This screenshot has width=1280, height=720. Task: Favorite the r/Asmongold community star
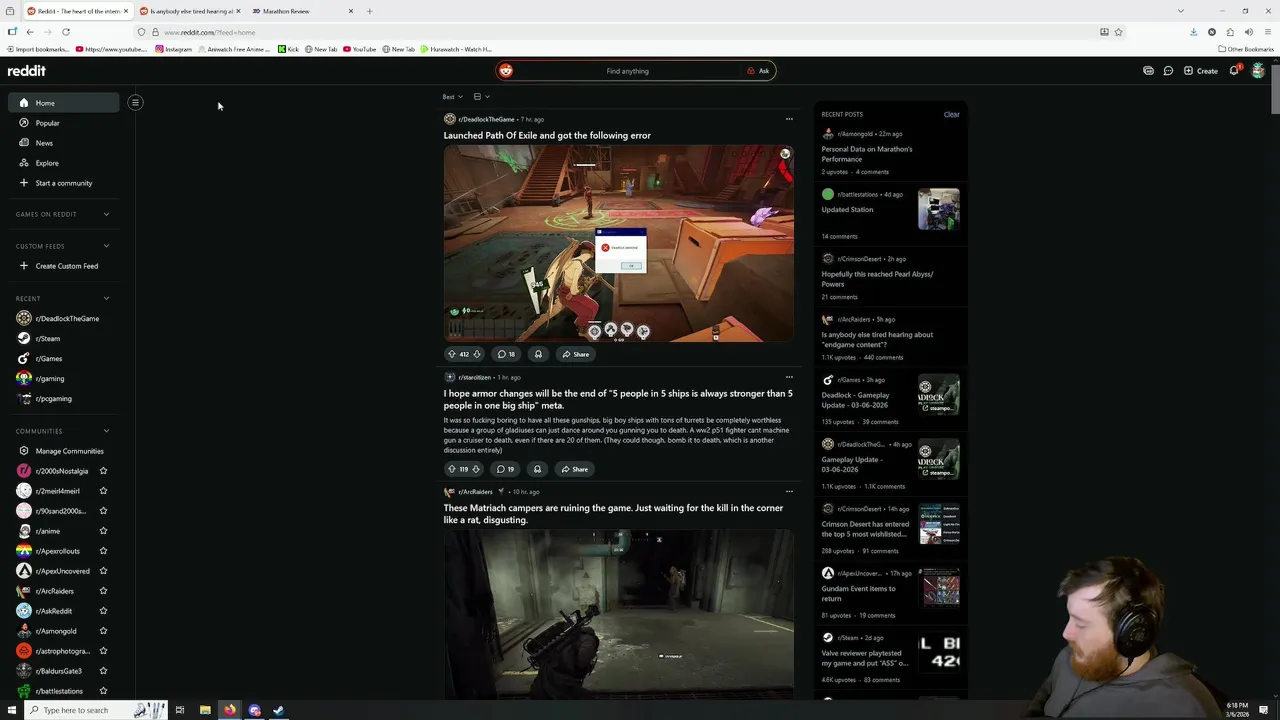tap(103, 631)
